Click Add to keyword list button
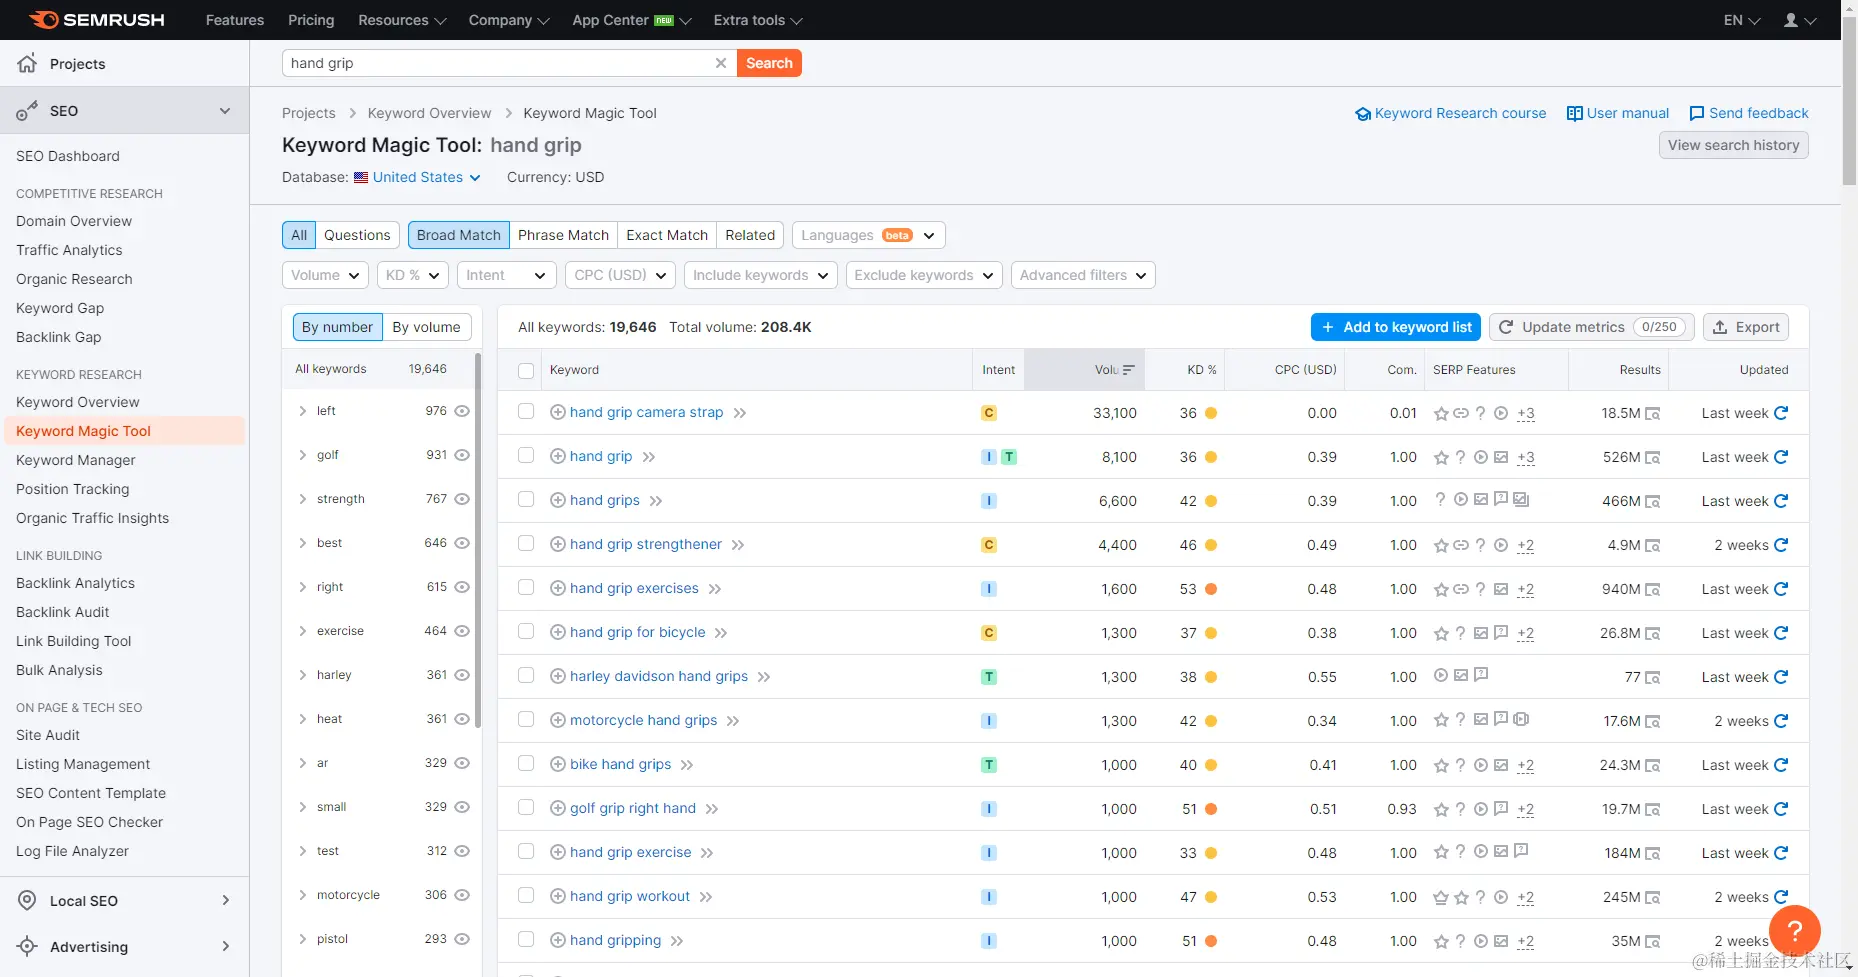1858x977 pixels. click(1396, 327)
